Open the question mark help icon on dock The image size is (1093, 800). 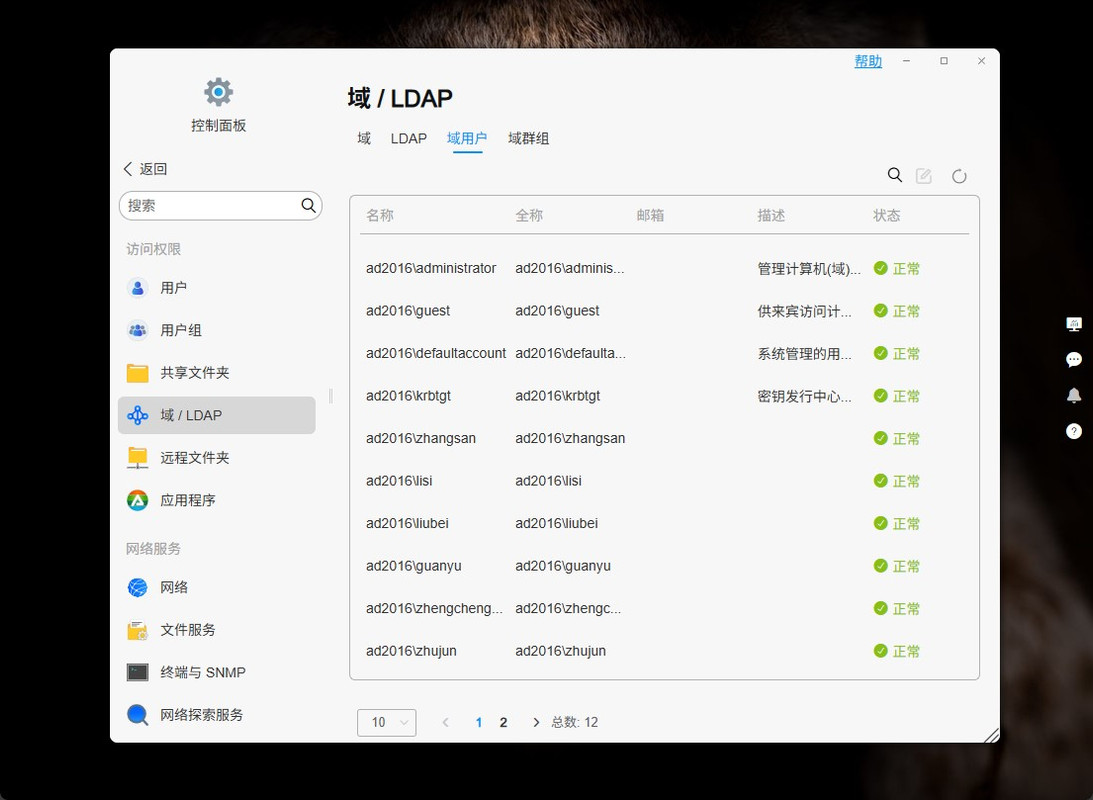(1073, 431)
